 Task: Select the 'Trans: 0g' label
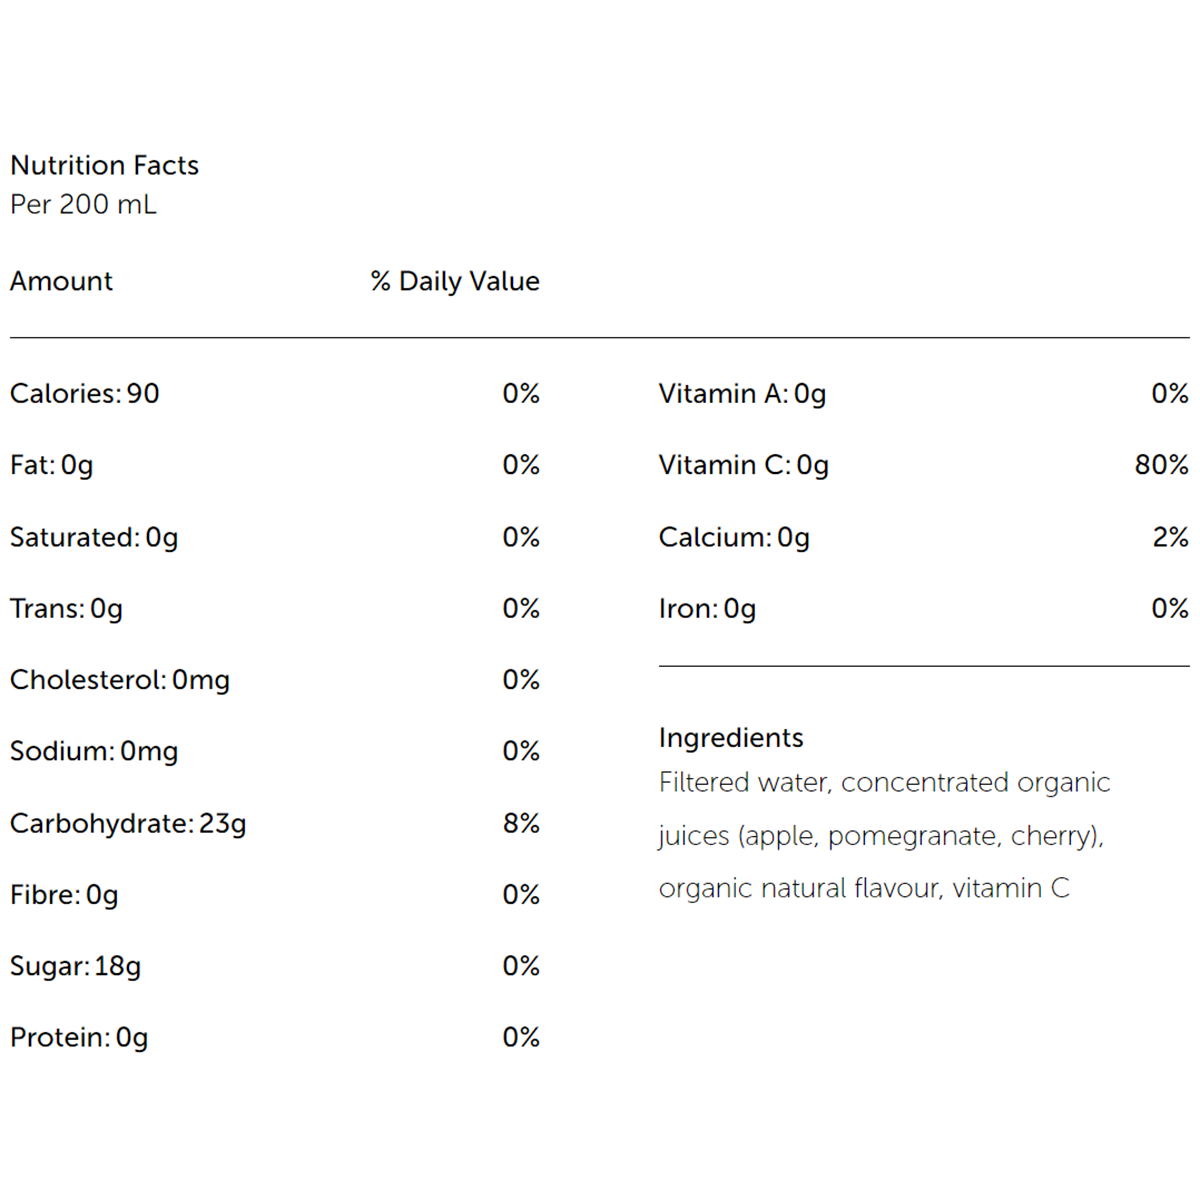(66, 608)
